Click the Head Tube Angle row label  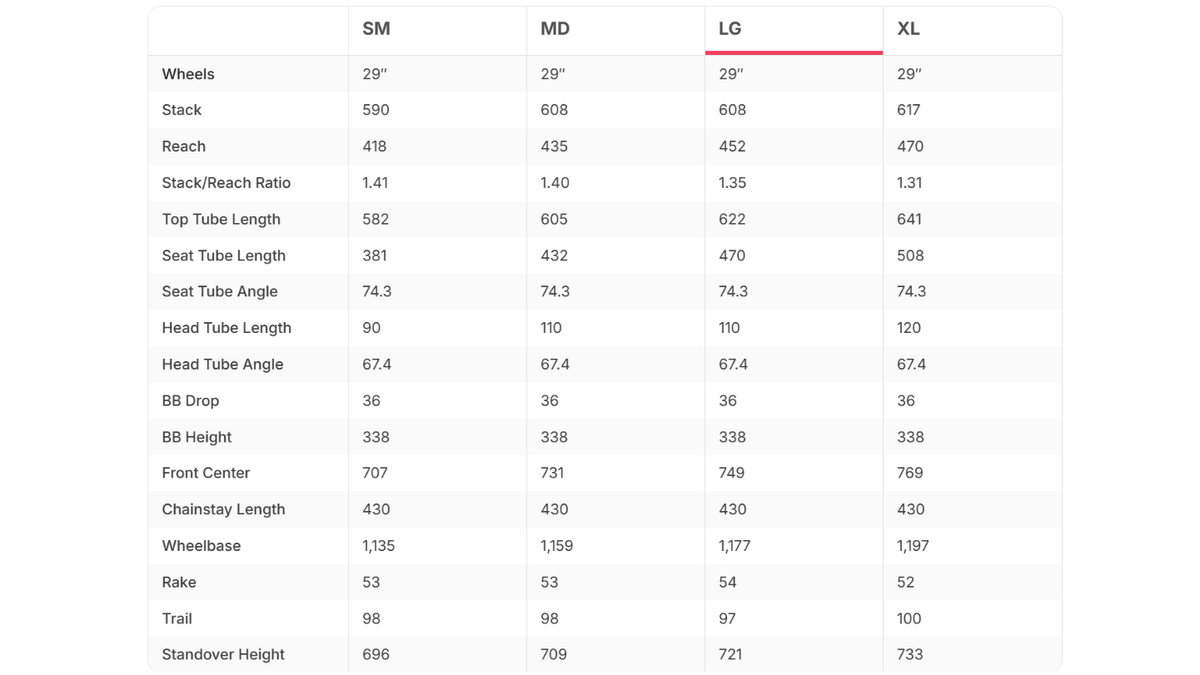[223, 364]
